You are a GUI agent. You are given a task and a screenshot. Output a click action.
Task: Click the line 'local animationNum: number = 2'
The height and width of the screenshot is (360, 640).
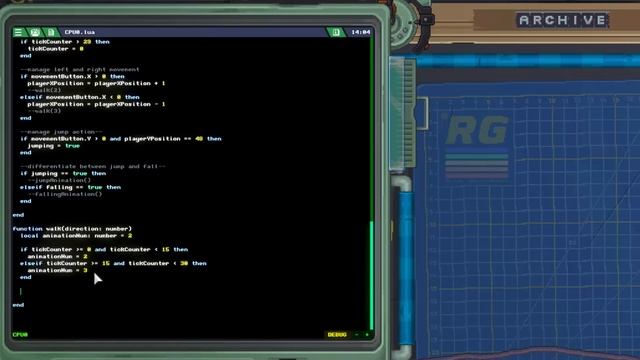click(x=76, y=236)
